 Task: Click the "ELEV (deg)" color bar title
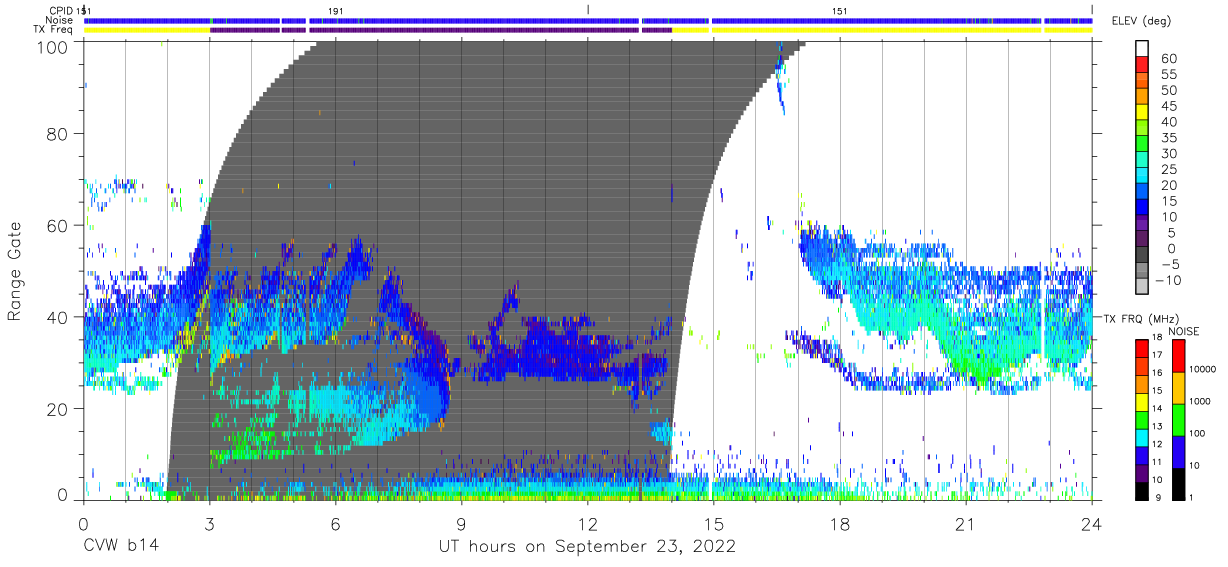1141,21
